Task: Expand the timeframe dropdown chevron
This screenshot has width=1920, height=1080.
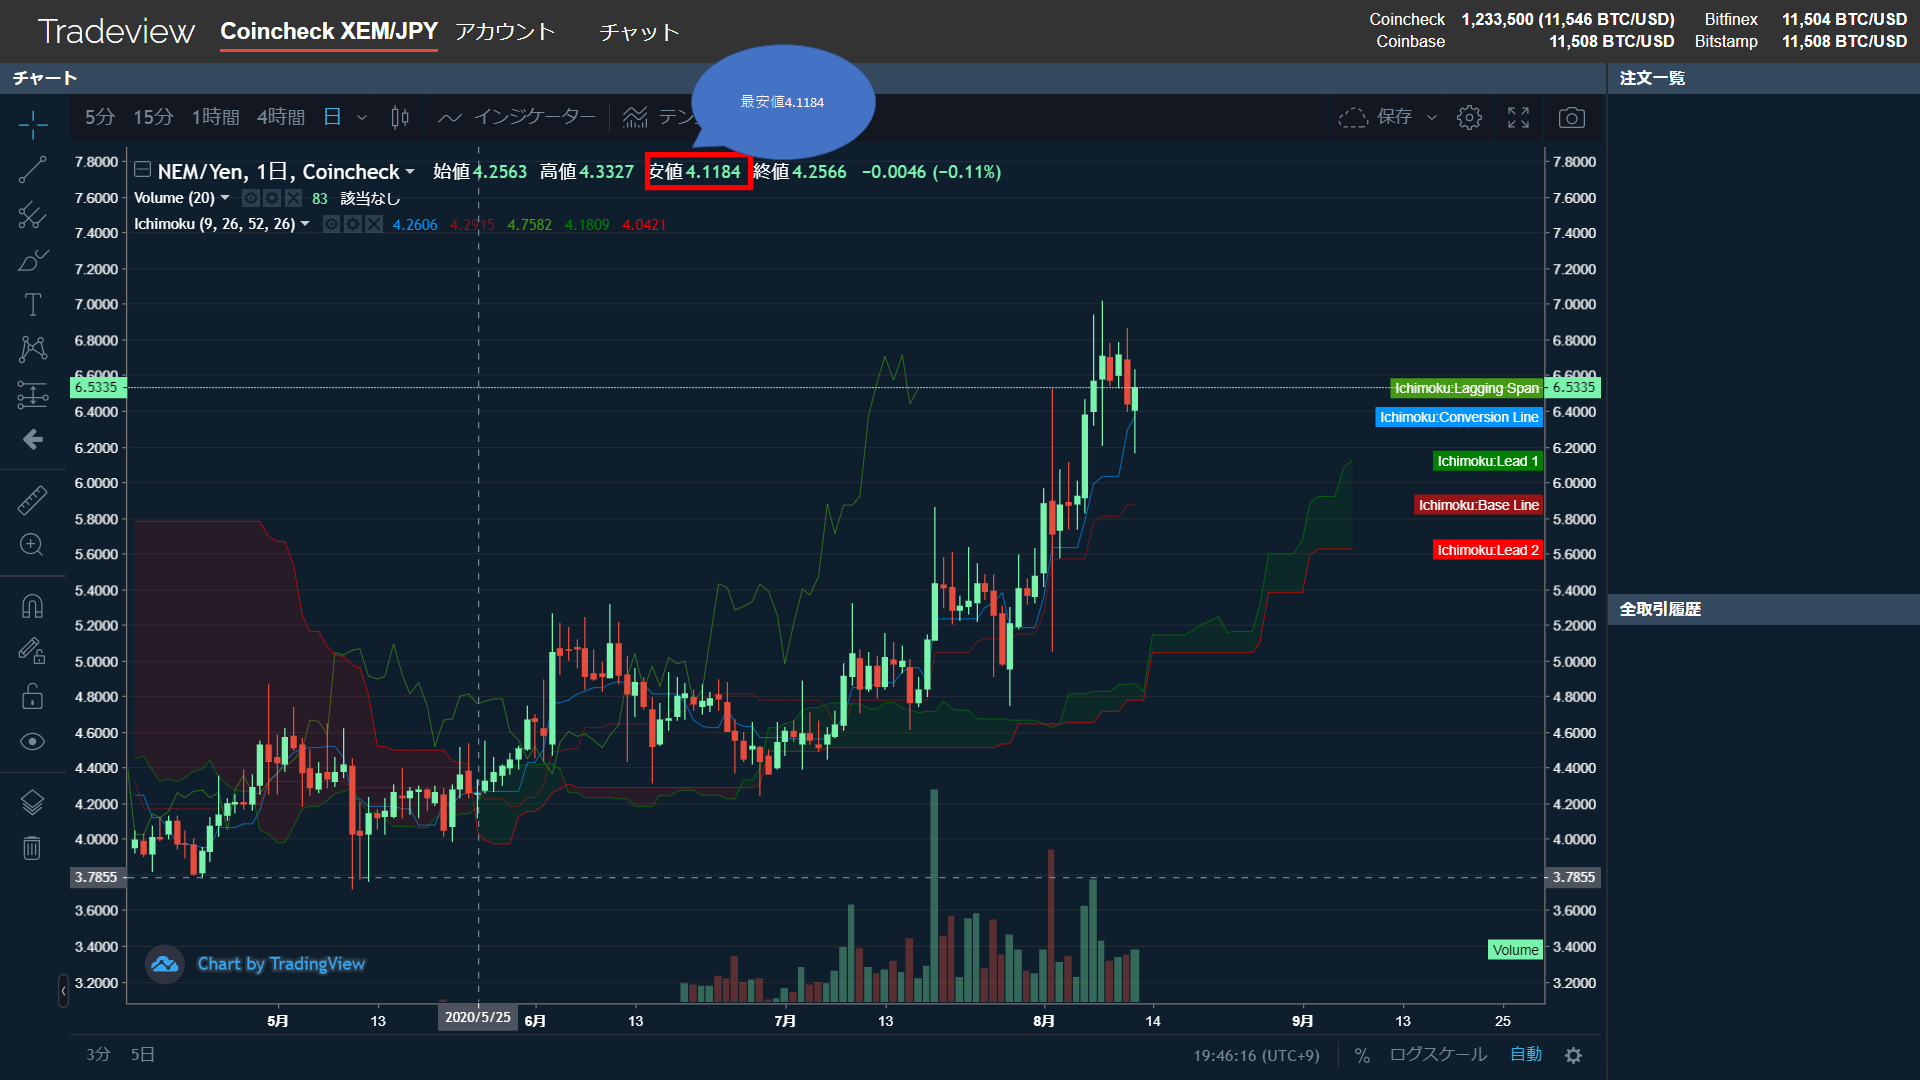Action: pyautogui.click(x=362, y=118)
